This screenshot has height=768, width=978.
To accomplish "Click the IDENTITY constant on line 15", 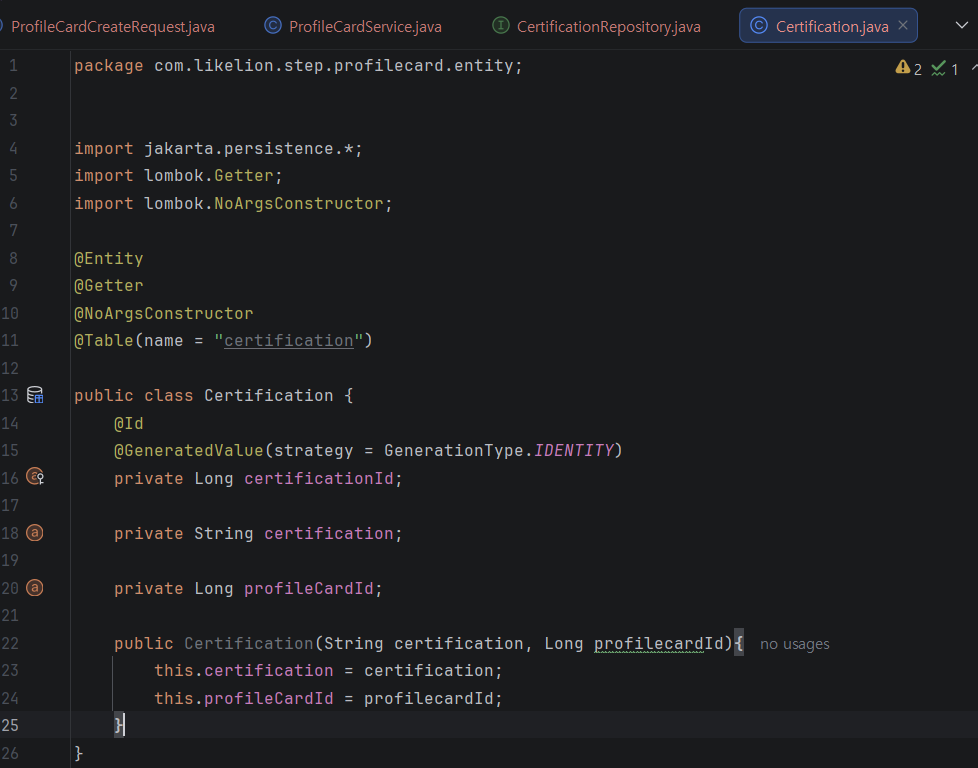I will tap(574, 450).
